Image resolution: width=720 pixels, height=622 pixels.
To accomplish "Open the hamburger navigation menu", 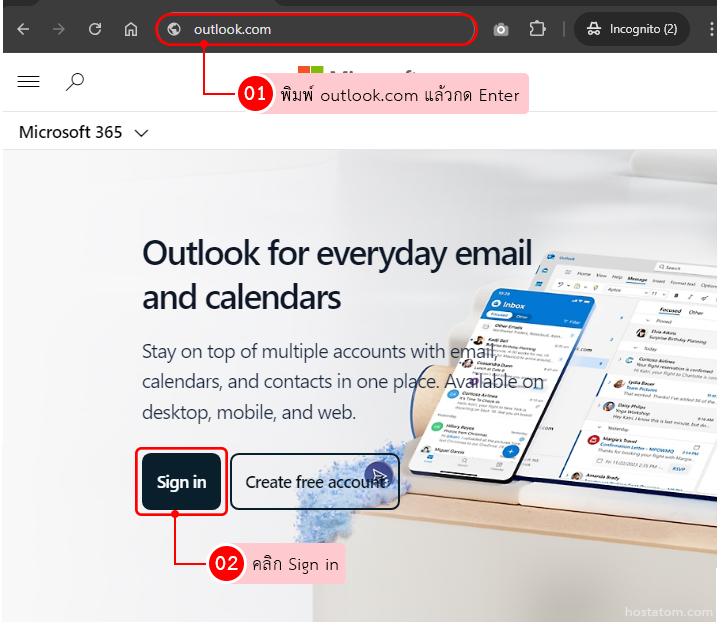I will 28,82.
